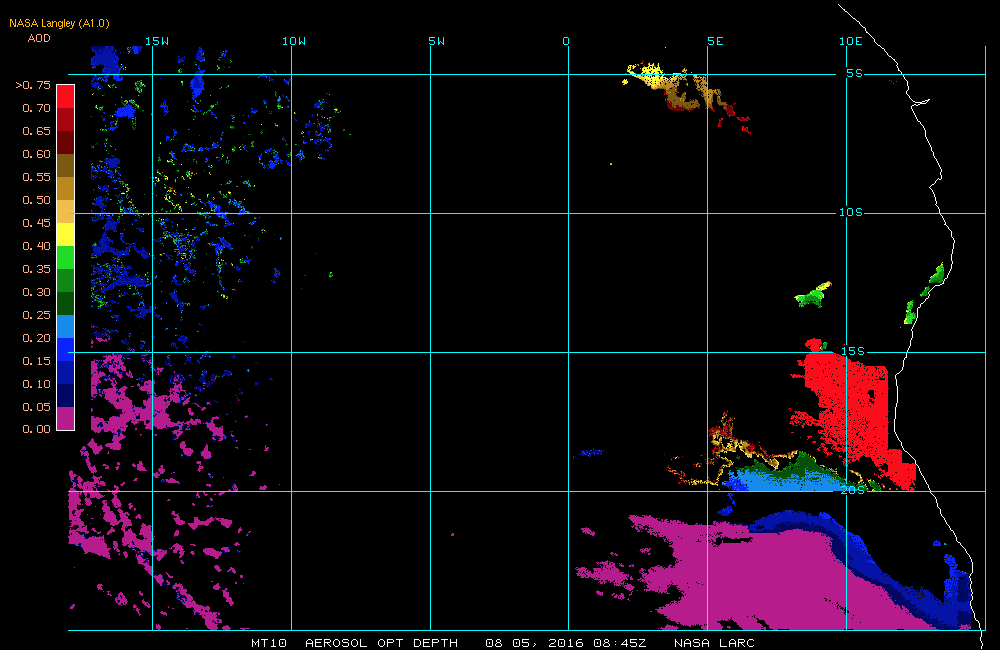Viewport: 1000px width, 650px height.
Task: Pick the light blue 0.20 legend color
Action: point(65,326)
